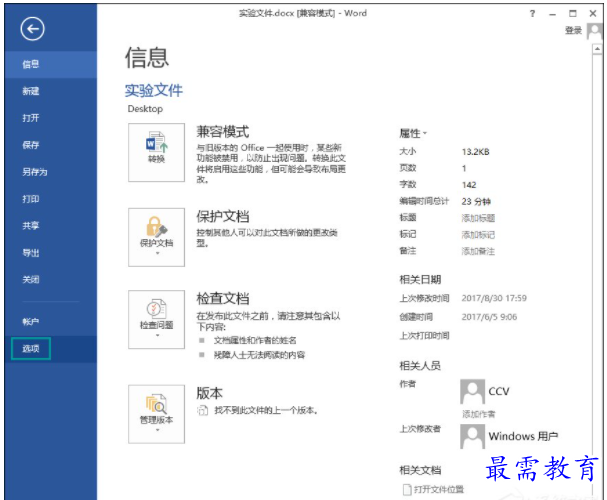Click the 相关人员 section heading
The image size is (607, 500).
point(420,366)
